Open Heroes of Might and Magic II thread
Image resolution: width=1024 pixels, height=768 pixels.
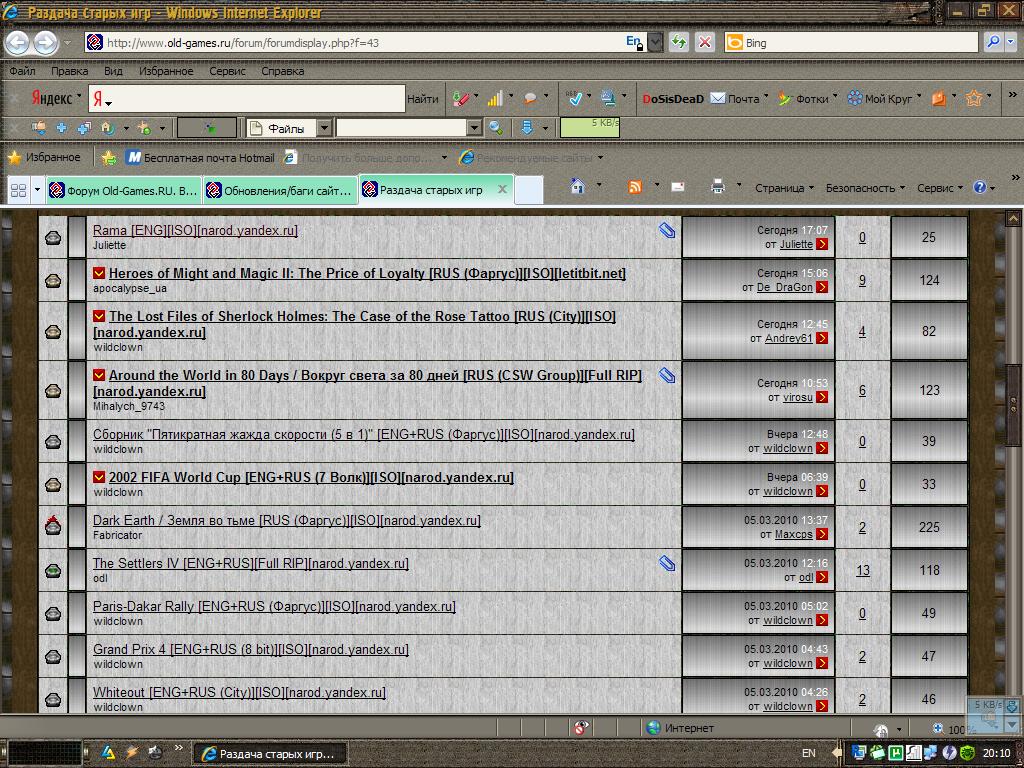point(367,273)
